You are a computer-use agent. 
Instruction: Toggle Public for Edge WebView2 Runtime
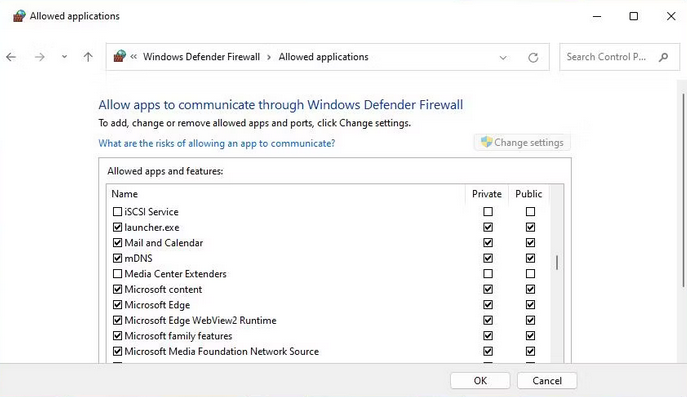[x=530, y=320]
